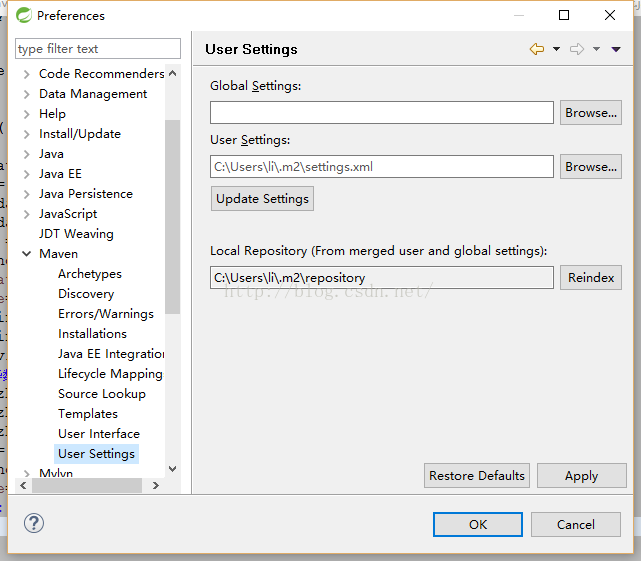Expand the Java tree node
This screenshot has width=641, height=561.
(27, 154)
